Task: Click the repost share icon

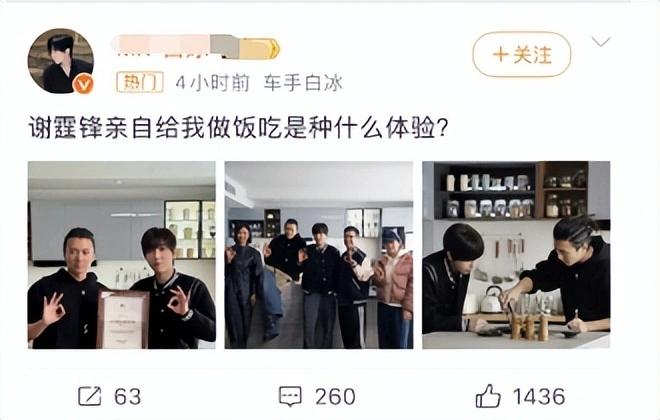Action: coord(90,396)
